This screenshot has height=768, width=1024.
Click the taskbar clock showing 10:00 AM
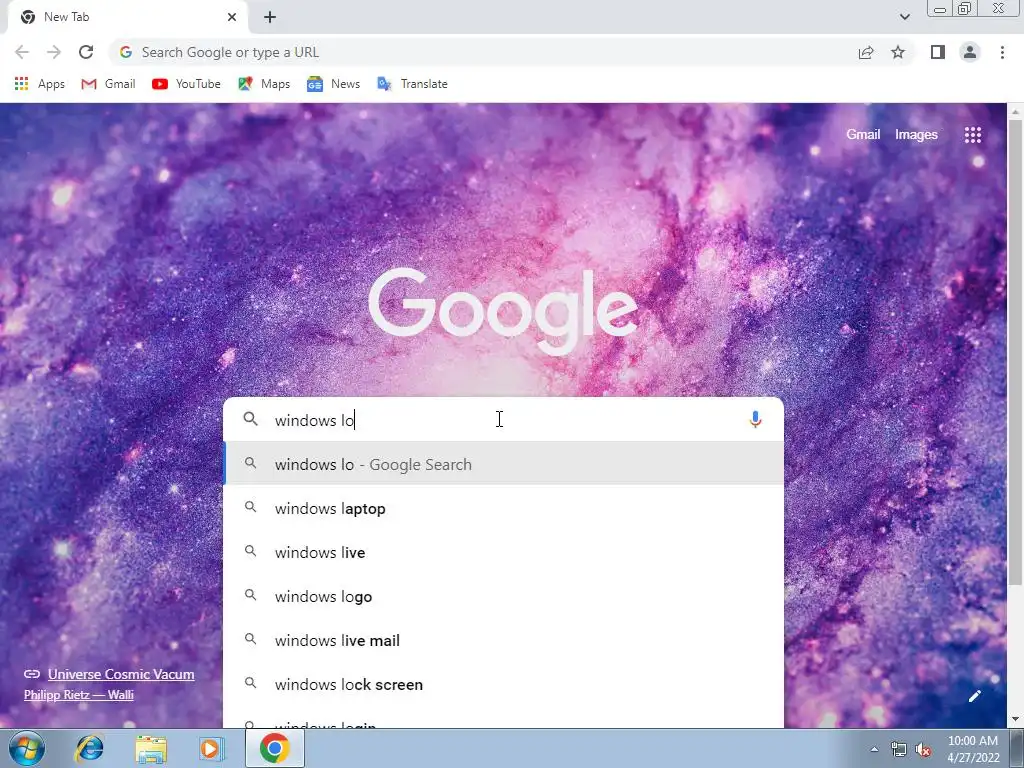coord(972,748)
